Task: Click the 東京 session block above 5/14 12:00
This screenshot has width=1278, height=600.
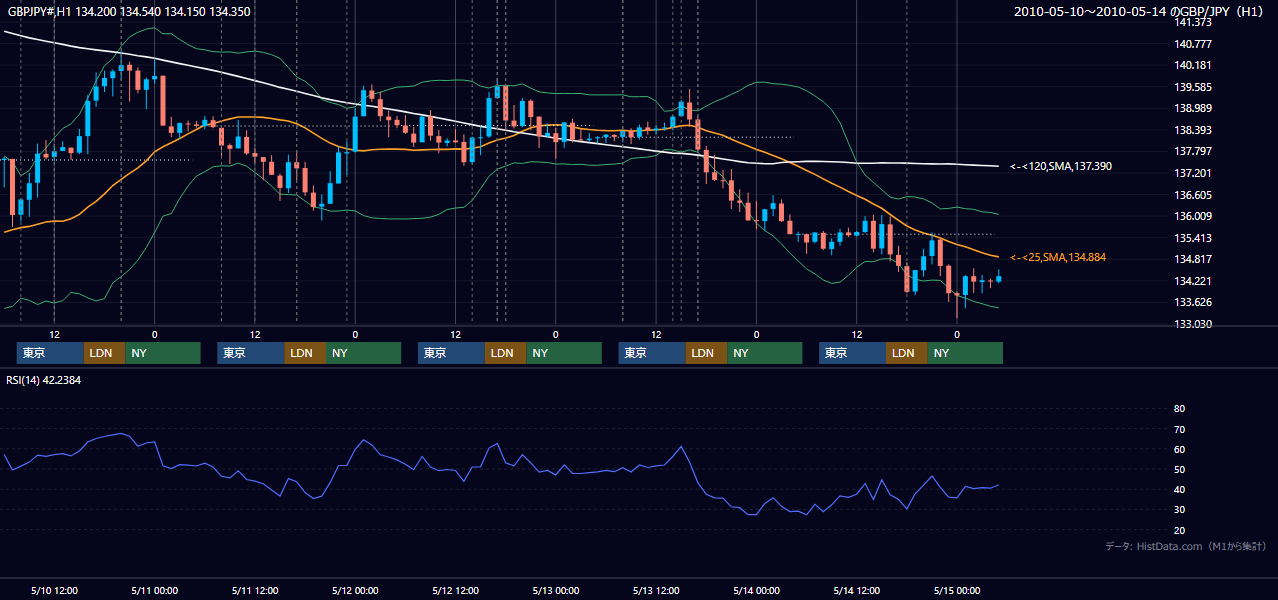Action: pos(852,353)
